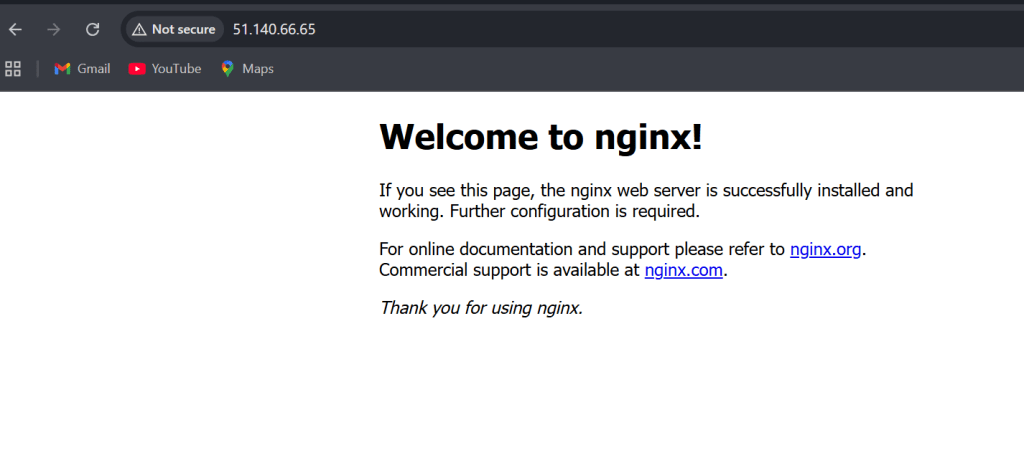Open the YouTube bookmark label

[x=176, y=69]
